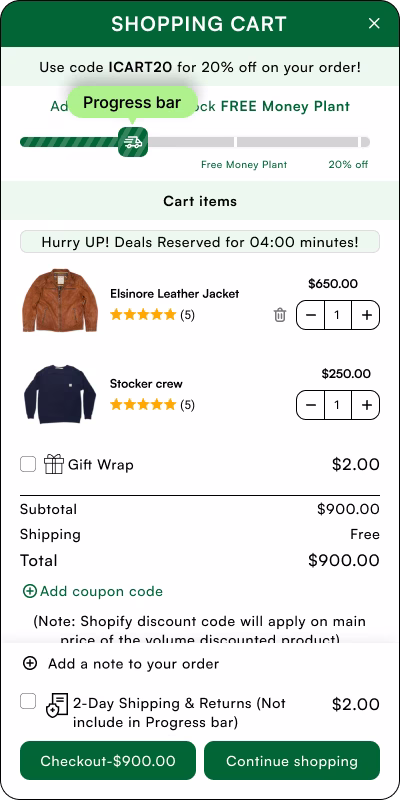The height and width of the screenshot is (800, 400).
Task: Increase Elsinore Leather Jacket quantity
Action: (366, 315)
